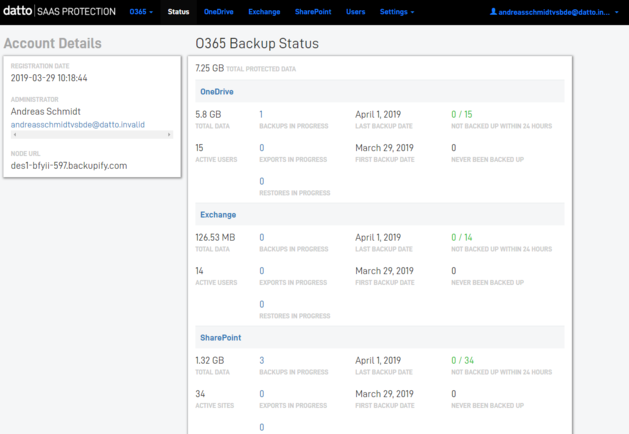Image resolution: width=629 pixels, height=434 pixels.
Task: Select the O365 Backup Status heading
Action: pos(257,43)
